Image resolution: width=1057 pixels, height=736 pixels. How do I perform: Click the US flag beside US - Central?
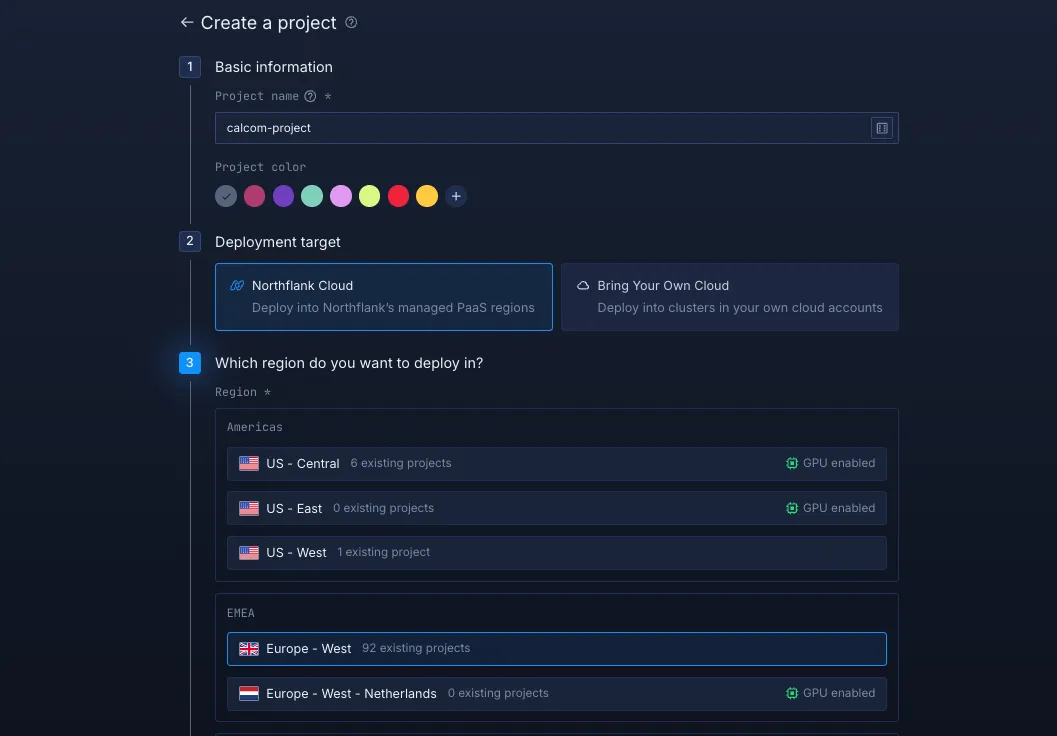(249, 464)
